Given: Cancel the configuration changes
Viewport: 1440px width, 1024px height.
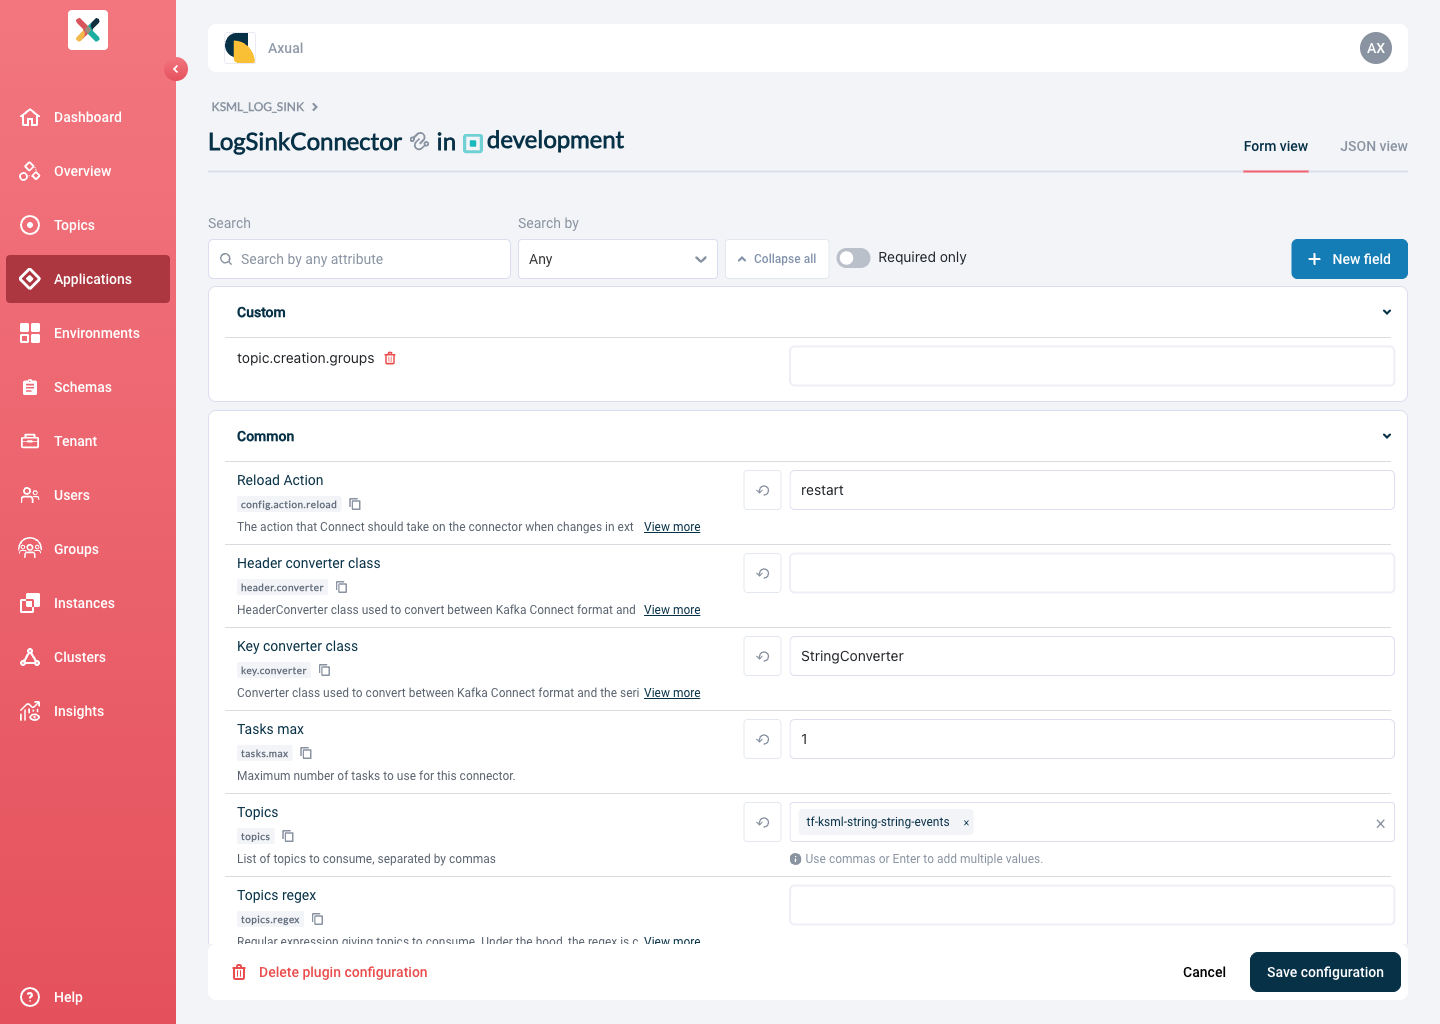Looking at the screenshot, I should (1204, 972).
